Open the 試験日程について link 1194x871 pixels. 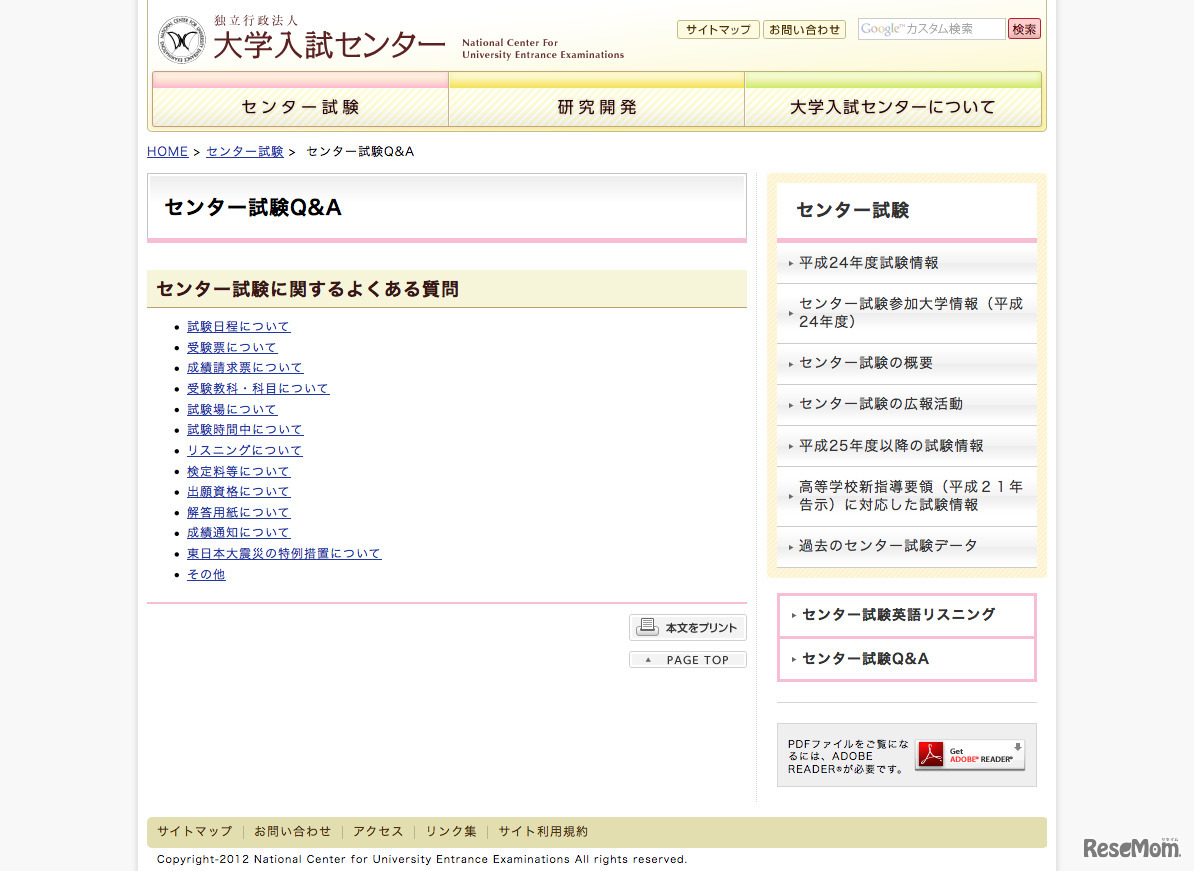pos(237,326)
